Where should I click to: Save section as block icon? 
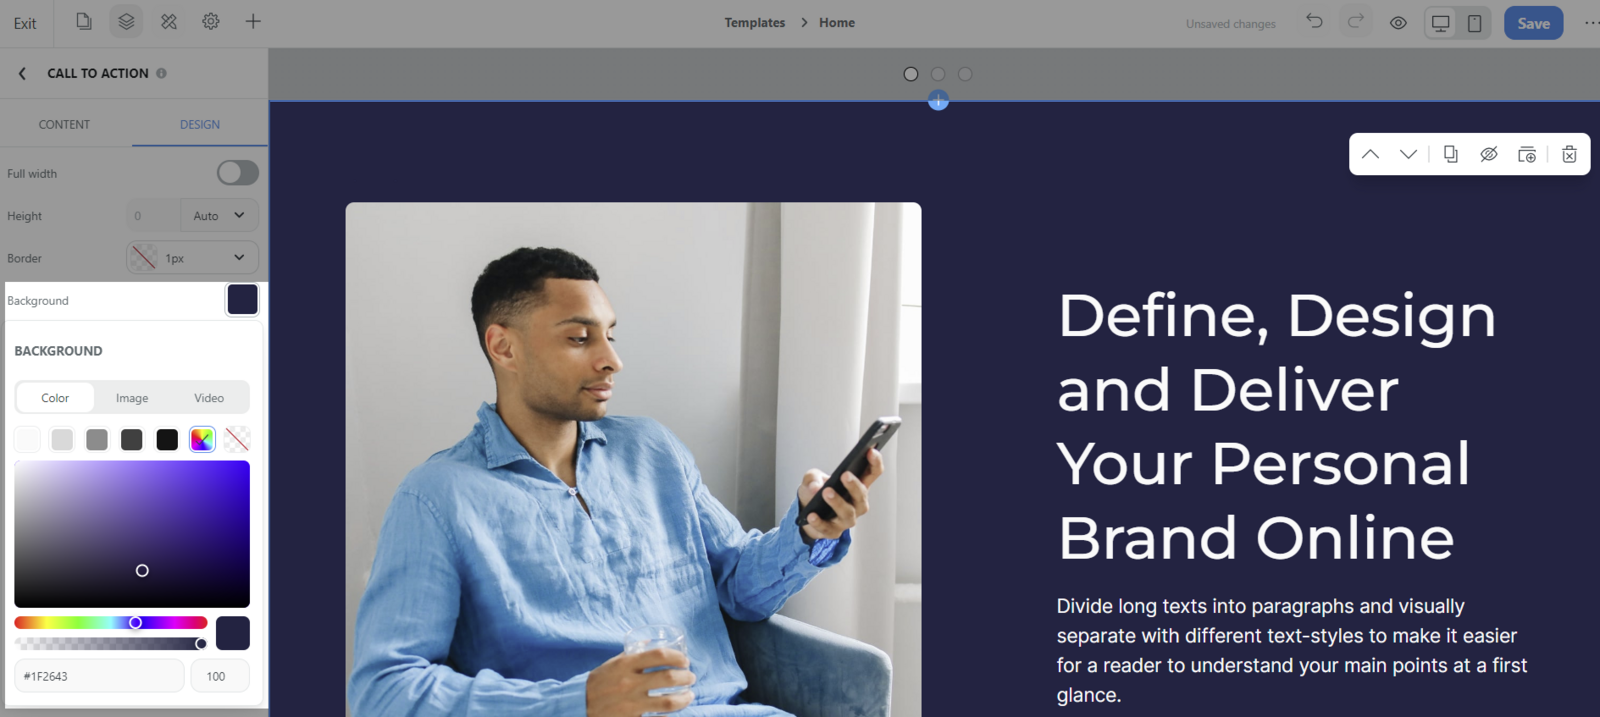(x=1527, y=154)
